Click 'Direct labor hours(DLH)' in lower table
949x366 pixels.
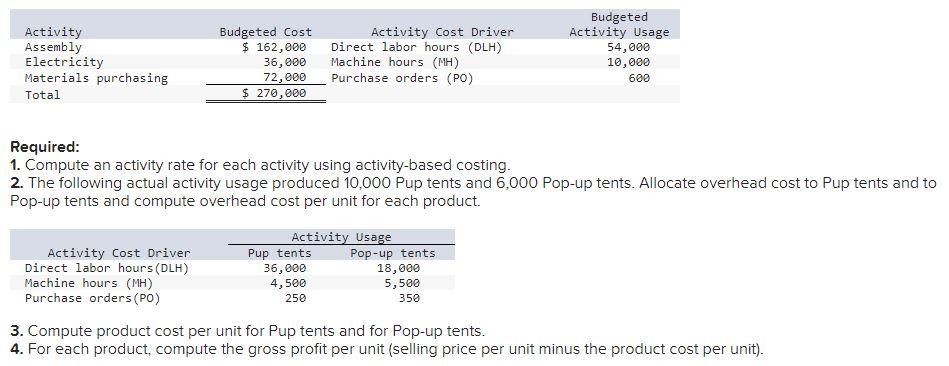[107, 268]
